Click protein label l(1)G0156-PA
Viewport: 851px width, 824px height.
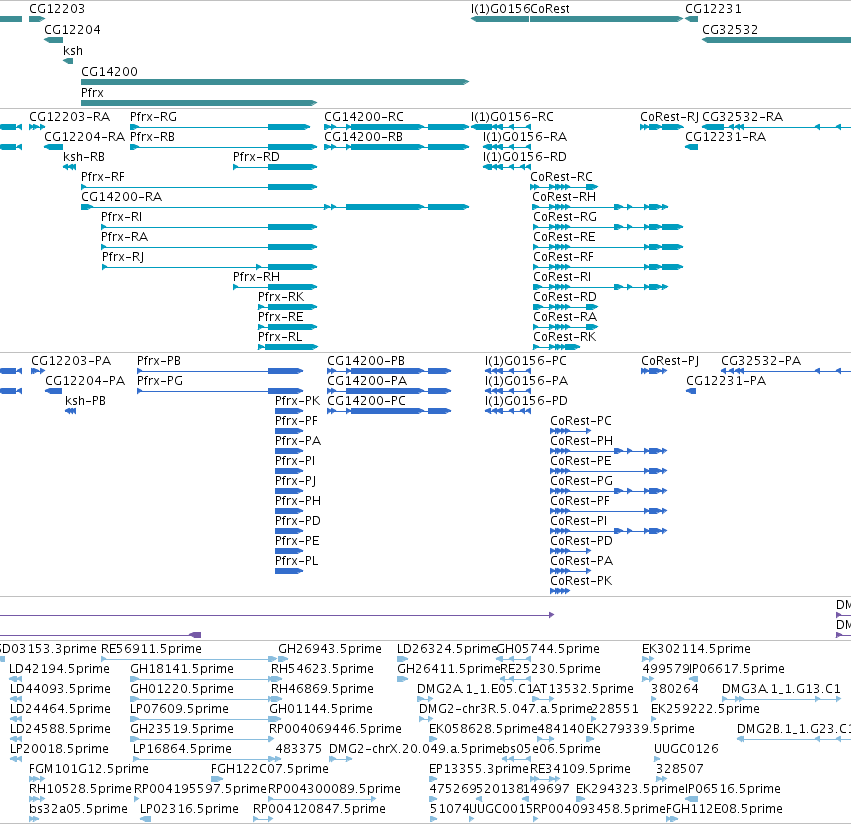[x=526, y=381]
